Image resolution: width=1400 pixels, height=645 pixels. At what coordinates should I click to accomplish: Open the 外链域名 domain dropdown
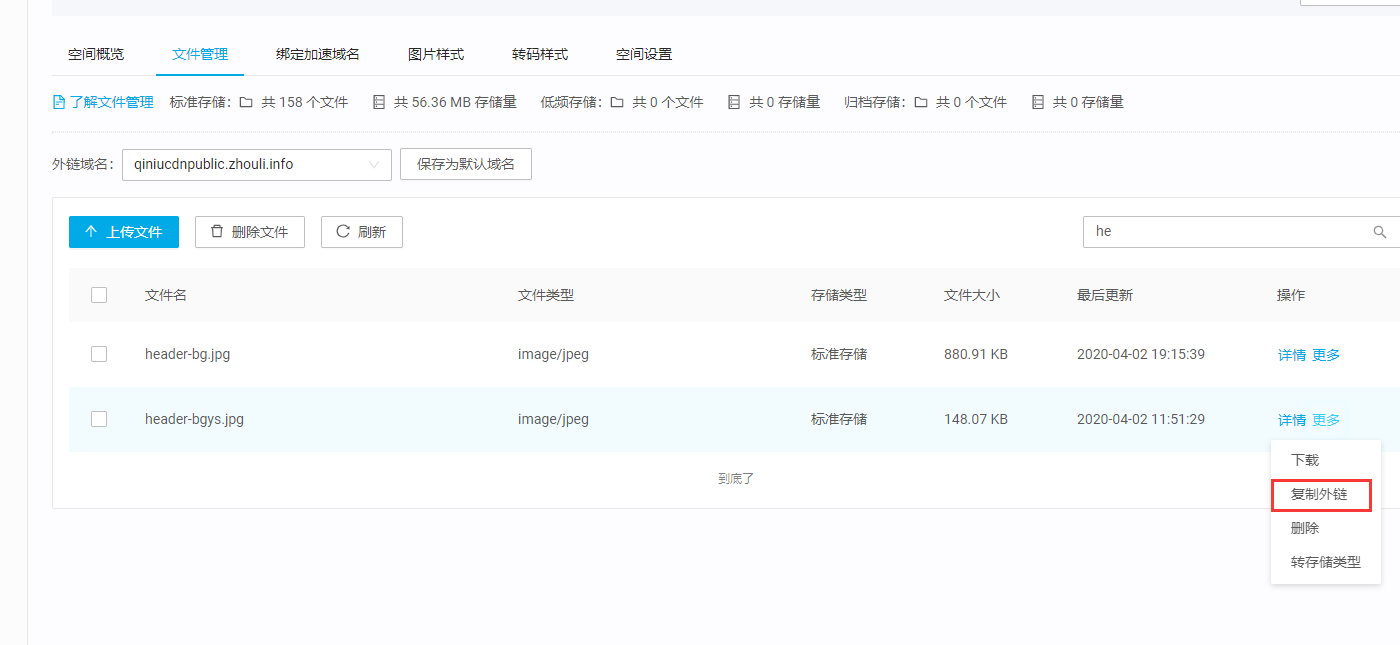[x=256, y=164]
